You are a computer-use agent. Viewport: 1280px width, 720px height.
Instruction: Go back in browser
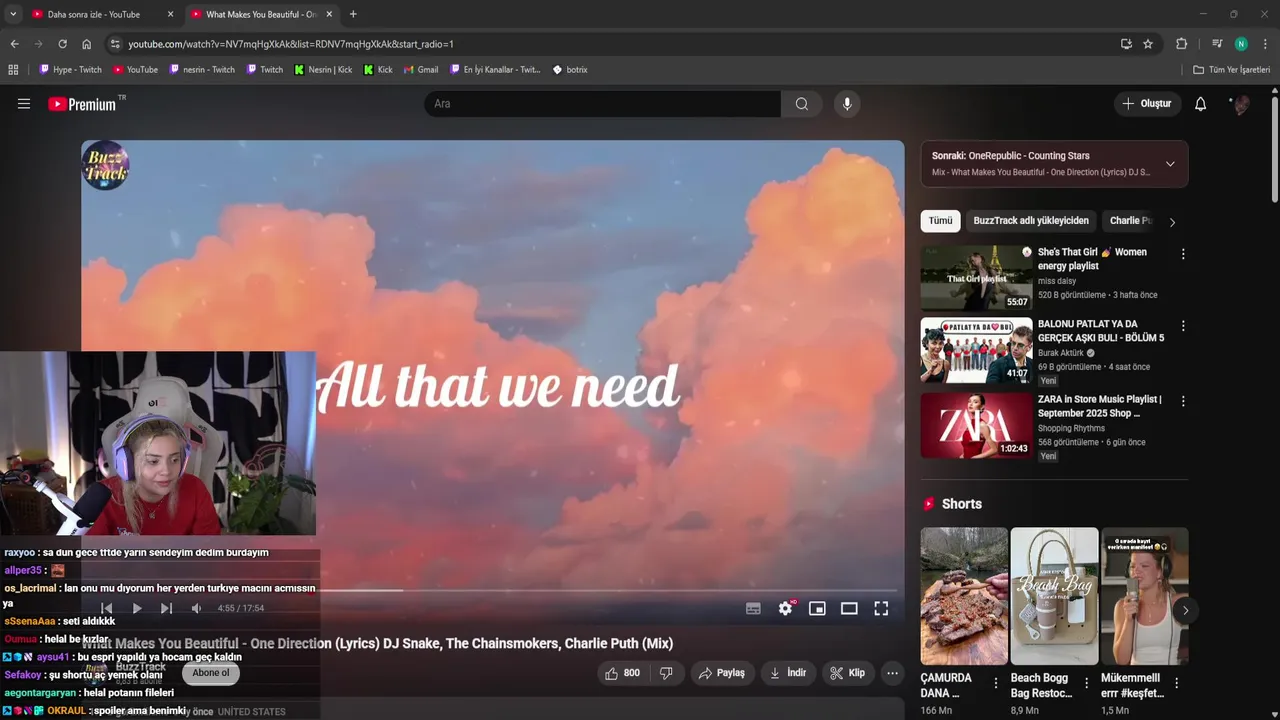click(14, 44)
